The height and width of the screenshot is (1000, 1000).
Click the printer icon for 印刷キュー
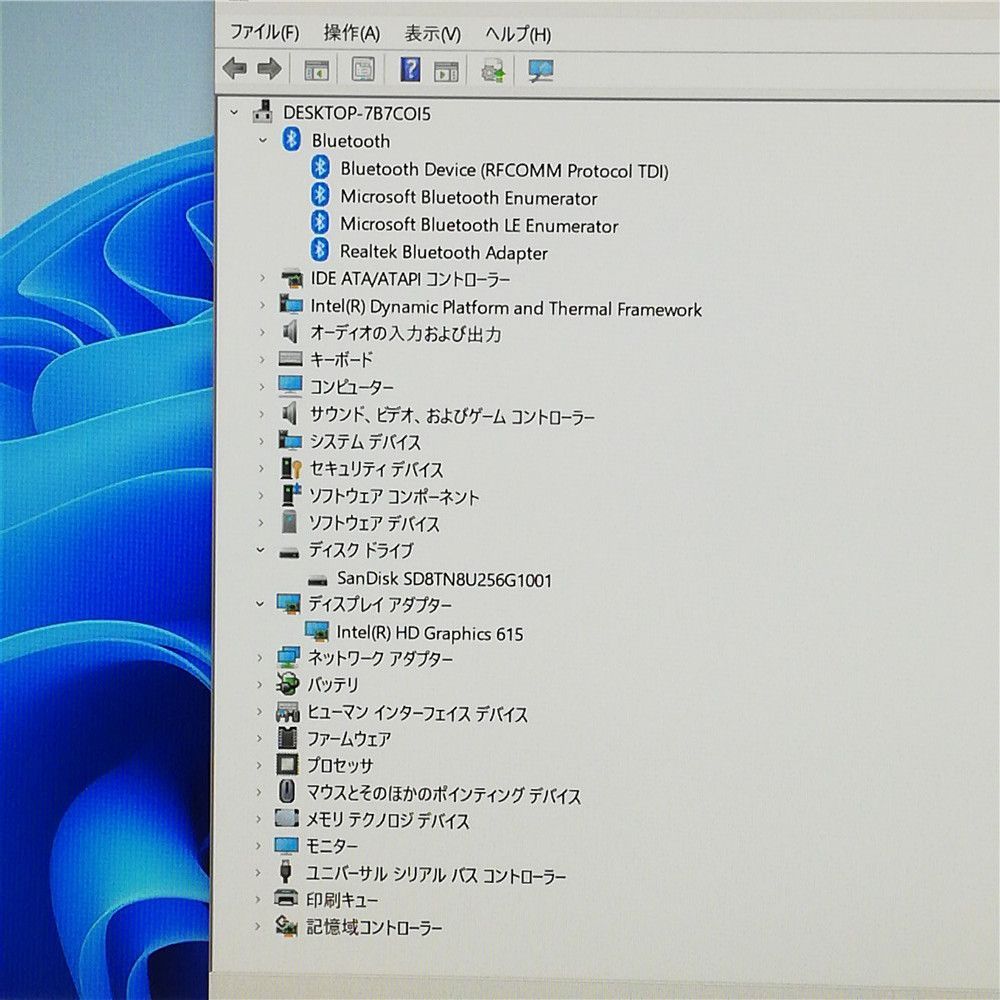pos(286,898)
